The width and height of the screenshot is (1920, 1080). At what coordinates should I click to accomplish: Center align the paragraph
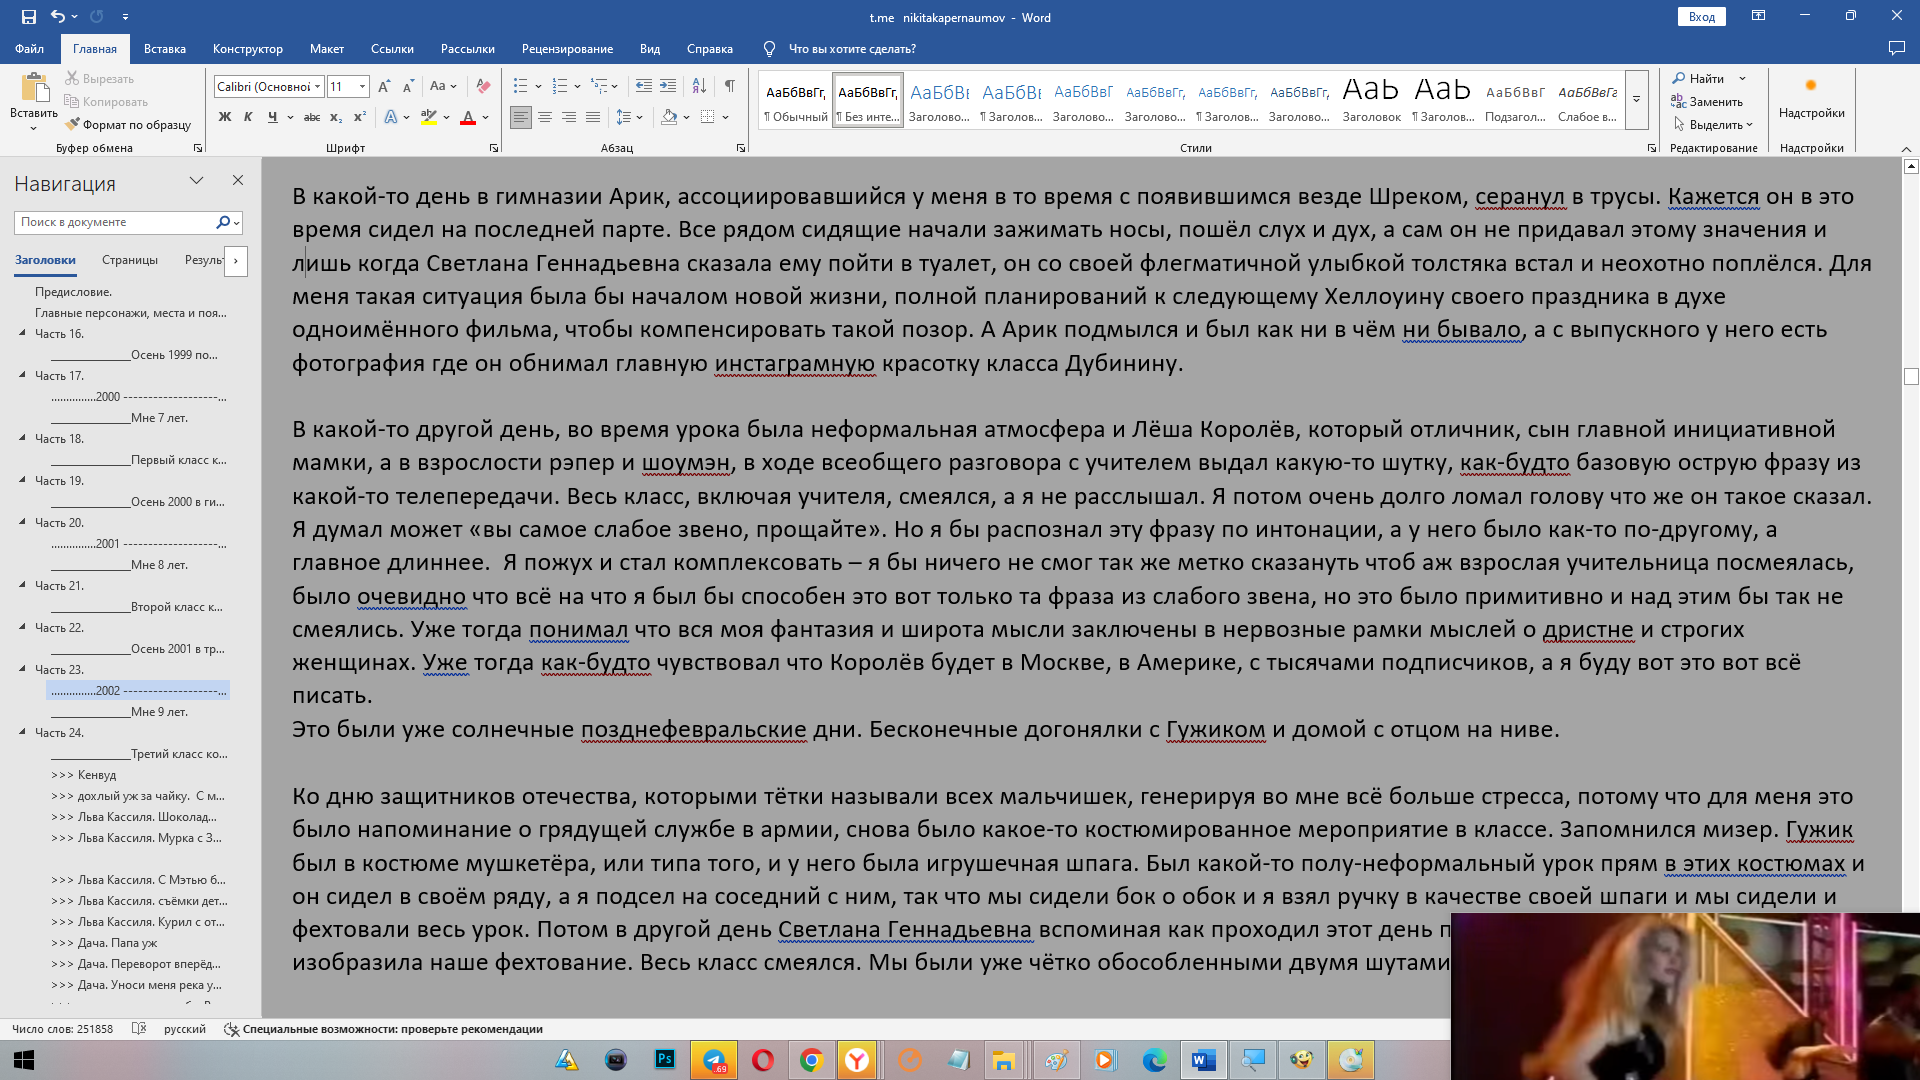point(545,117)
